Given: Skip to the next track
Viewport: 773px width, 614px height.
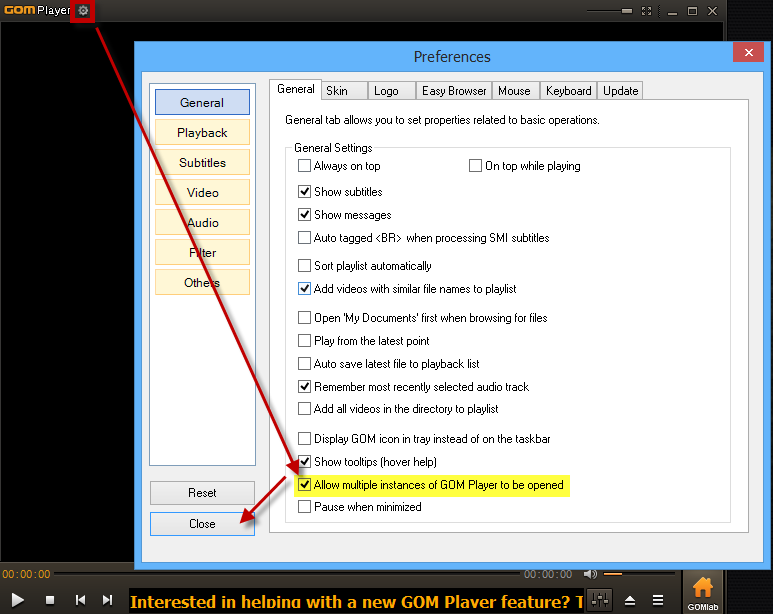Looking at the screenshot, I should coord(107,600).
